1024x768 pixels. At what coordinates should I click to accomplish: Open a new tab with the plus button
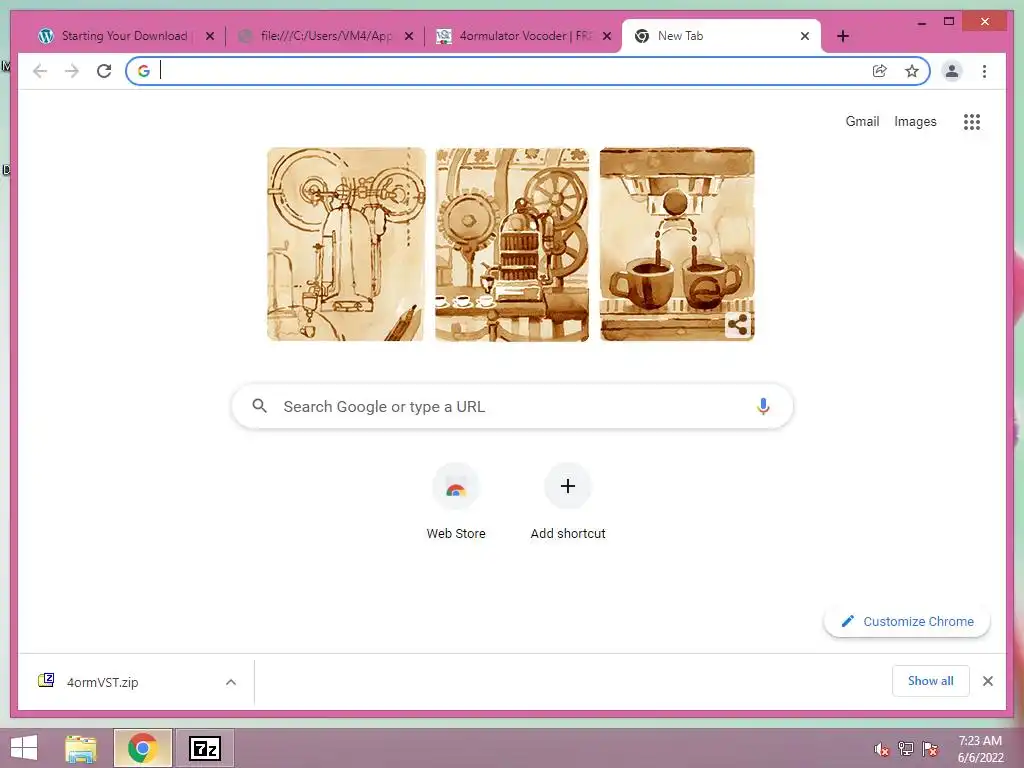[x=842, y=36]
